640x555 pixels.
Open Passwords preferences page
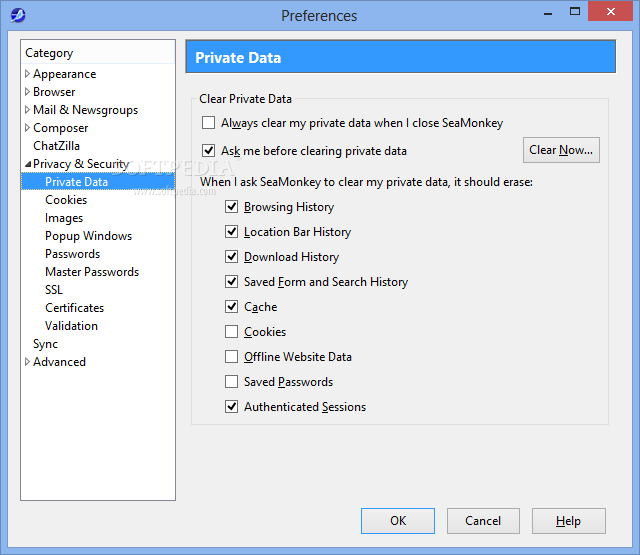pyautogui.click(x=73, y=254)
